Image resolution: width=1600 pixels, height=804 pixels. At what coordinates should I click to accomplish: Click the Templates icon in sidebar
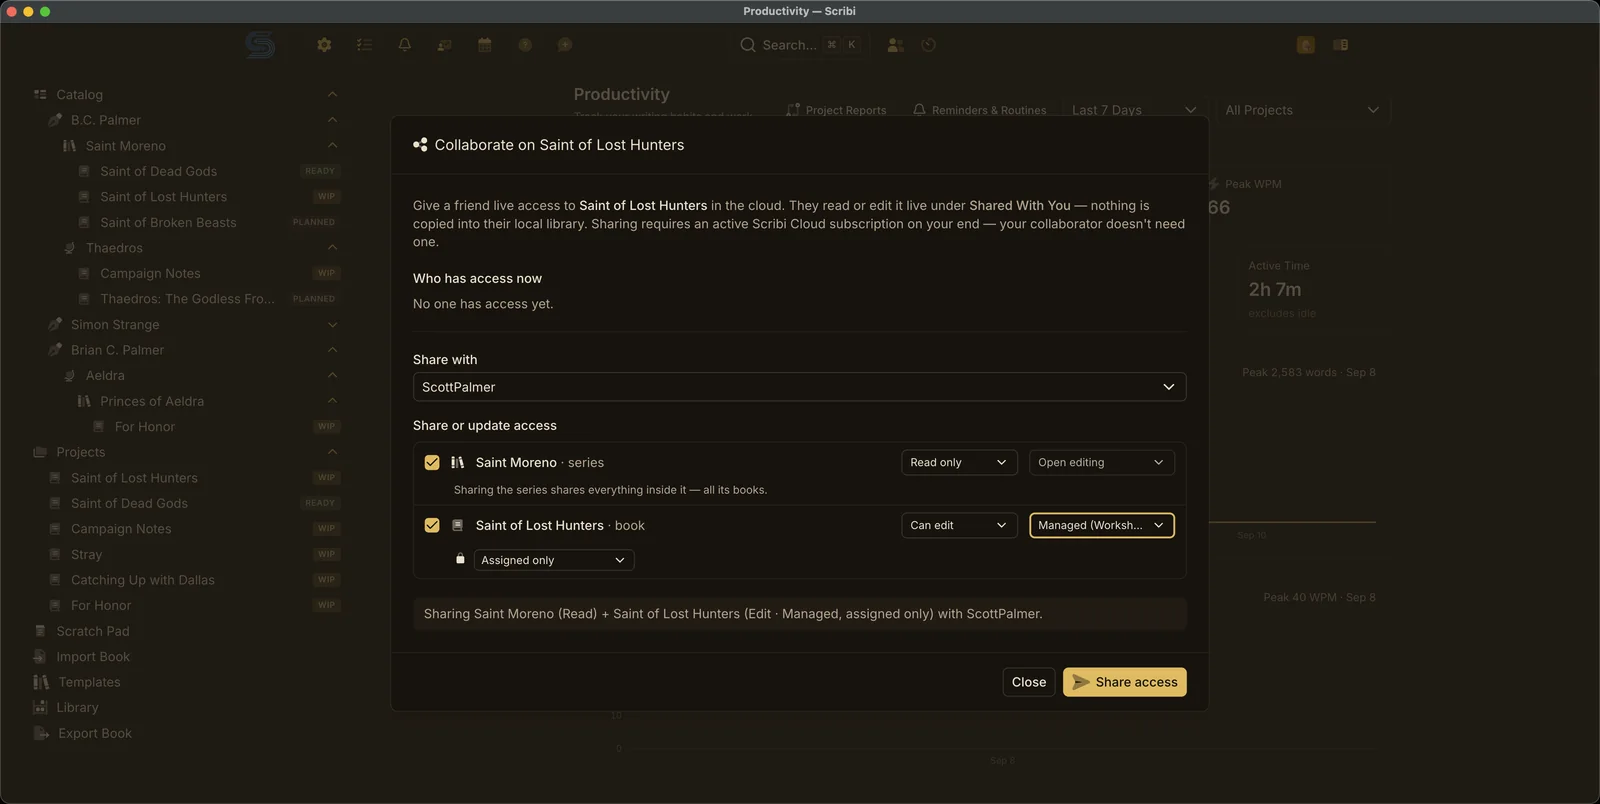(x=41, y=682)
